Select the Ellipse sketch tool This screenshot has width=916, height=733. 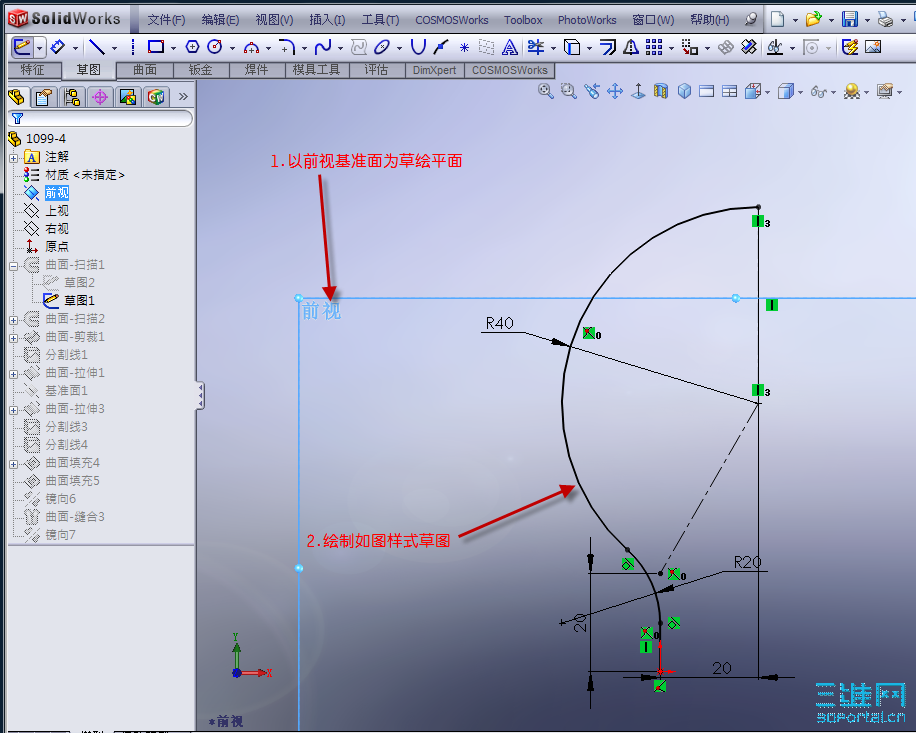(381, 47)
